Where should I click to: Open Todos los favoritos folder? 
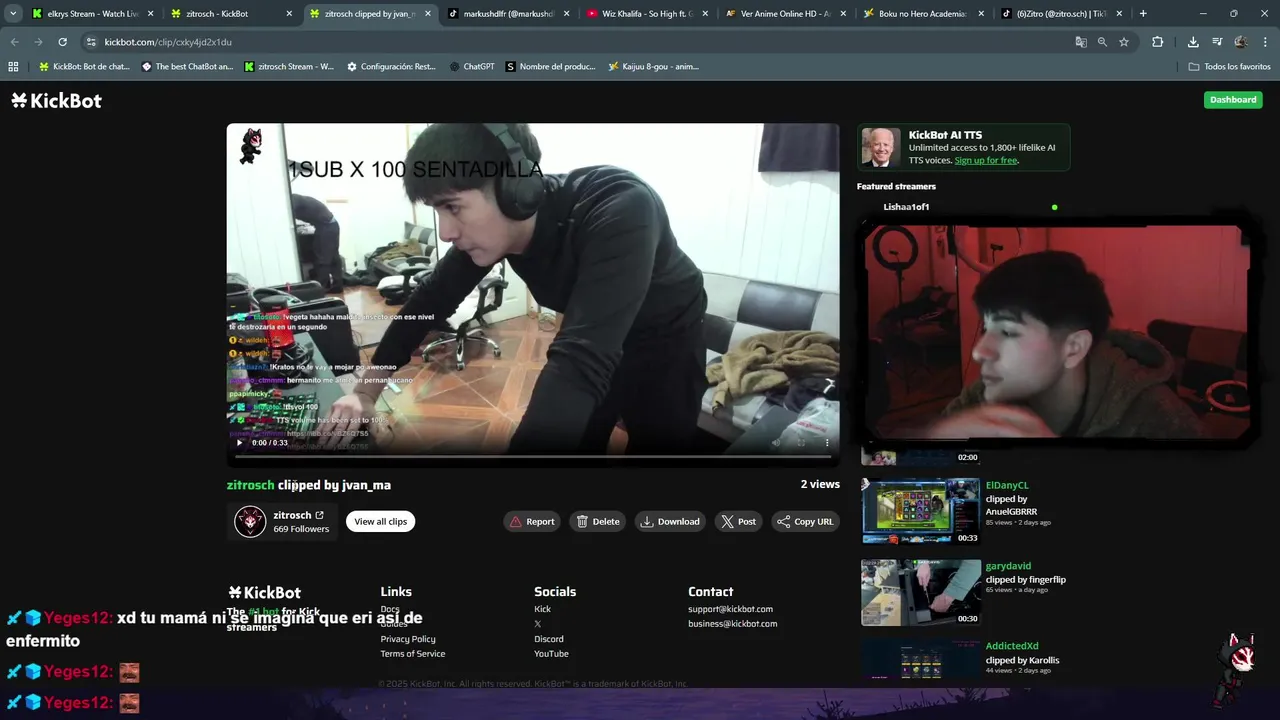pos(1229,66)
